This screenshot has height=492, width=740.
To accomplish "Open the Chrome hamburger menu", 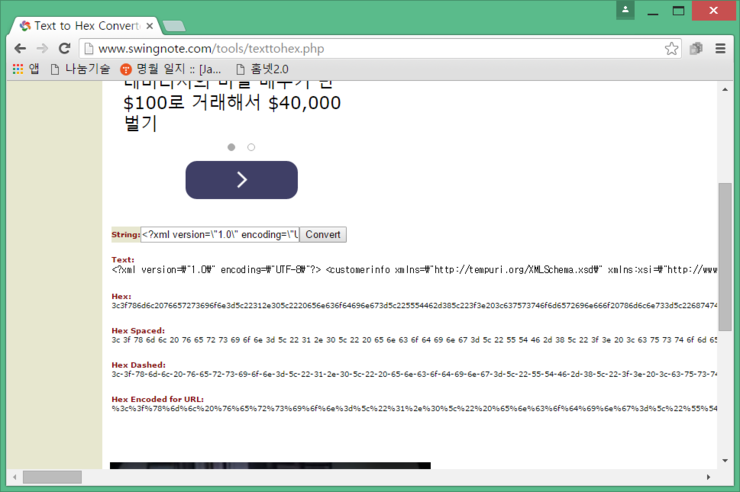I will (x=720, y=48).
